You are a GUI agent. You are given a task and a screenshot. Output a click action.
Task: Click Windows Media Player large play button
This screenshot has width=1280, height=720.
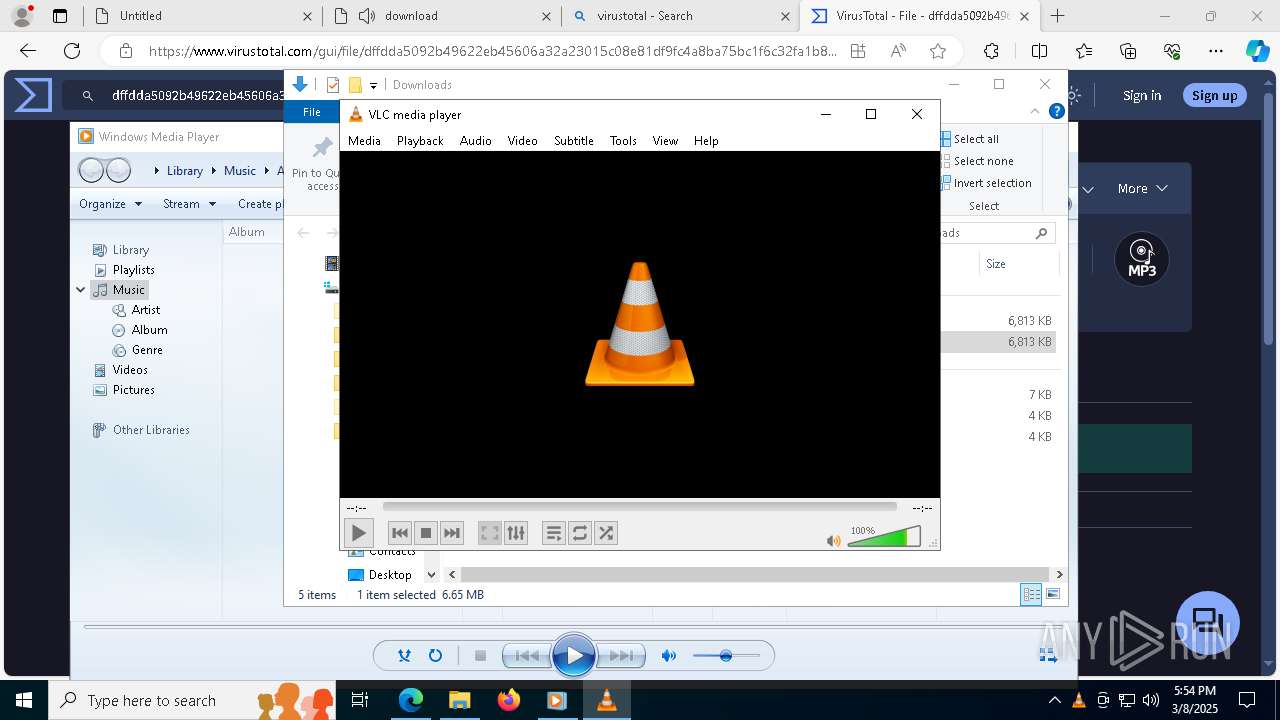(x=574, y=656)
